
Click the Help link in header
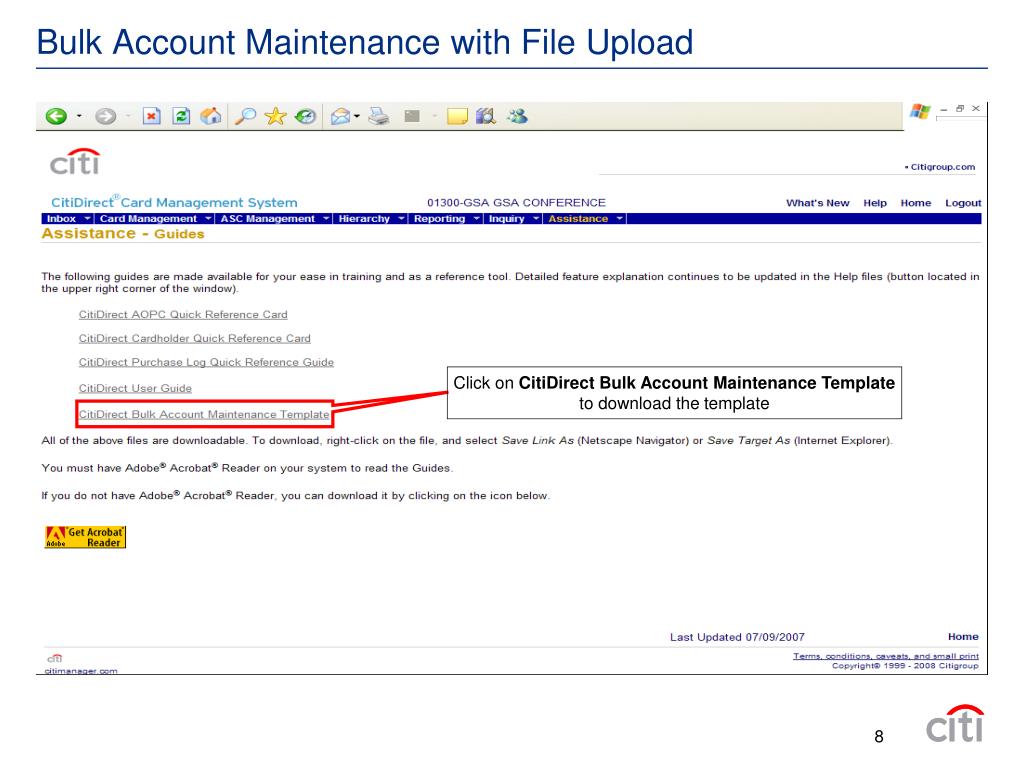875,203
